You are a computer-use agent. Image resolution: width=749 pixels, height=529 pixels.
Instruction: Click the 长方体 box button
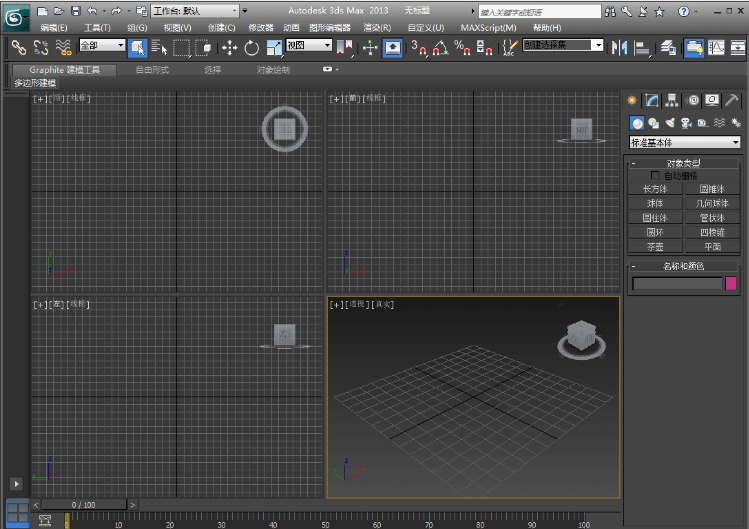click(x=655, y=188)
